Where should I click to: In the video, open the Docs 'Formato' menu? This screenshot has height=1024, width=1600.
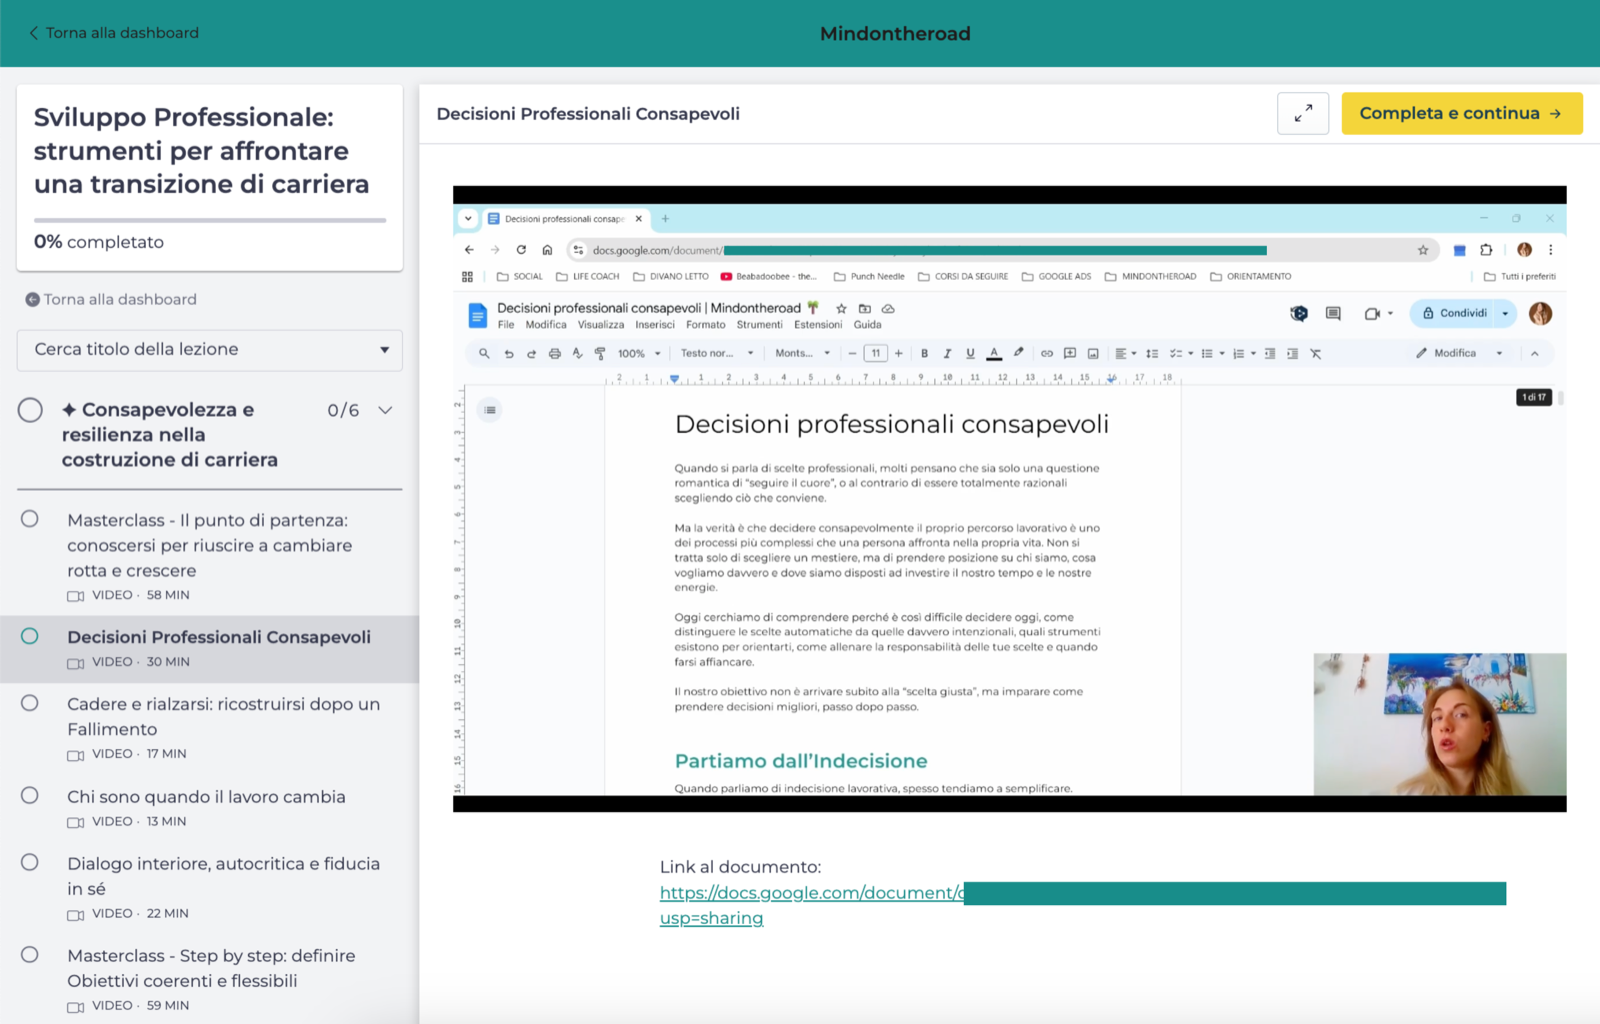(706, 325)
